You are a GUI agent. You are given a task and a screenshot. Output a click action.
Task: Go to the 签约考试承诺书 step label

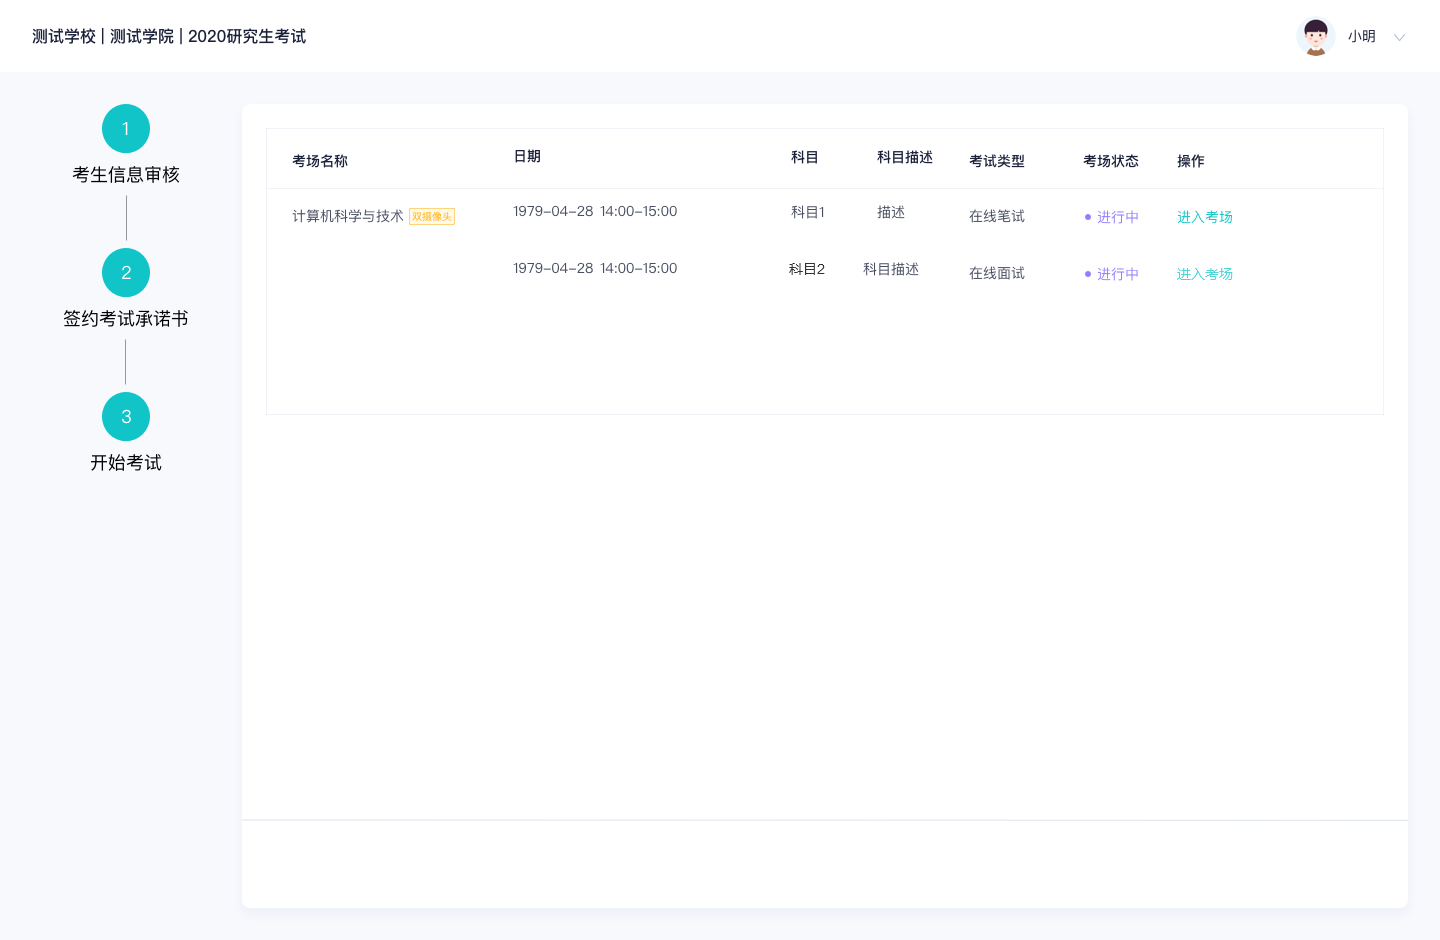[x=126, y=319]
